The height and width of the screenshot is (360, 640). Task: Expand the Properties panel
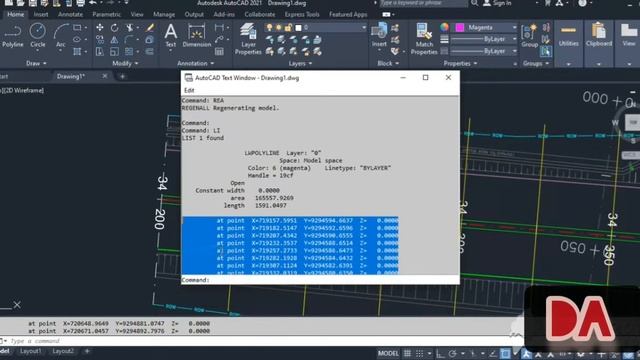460,63
